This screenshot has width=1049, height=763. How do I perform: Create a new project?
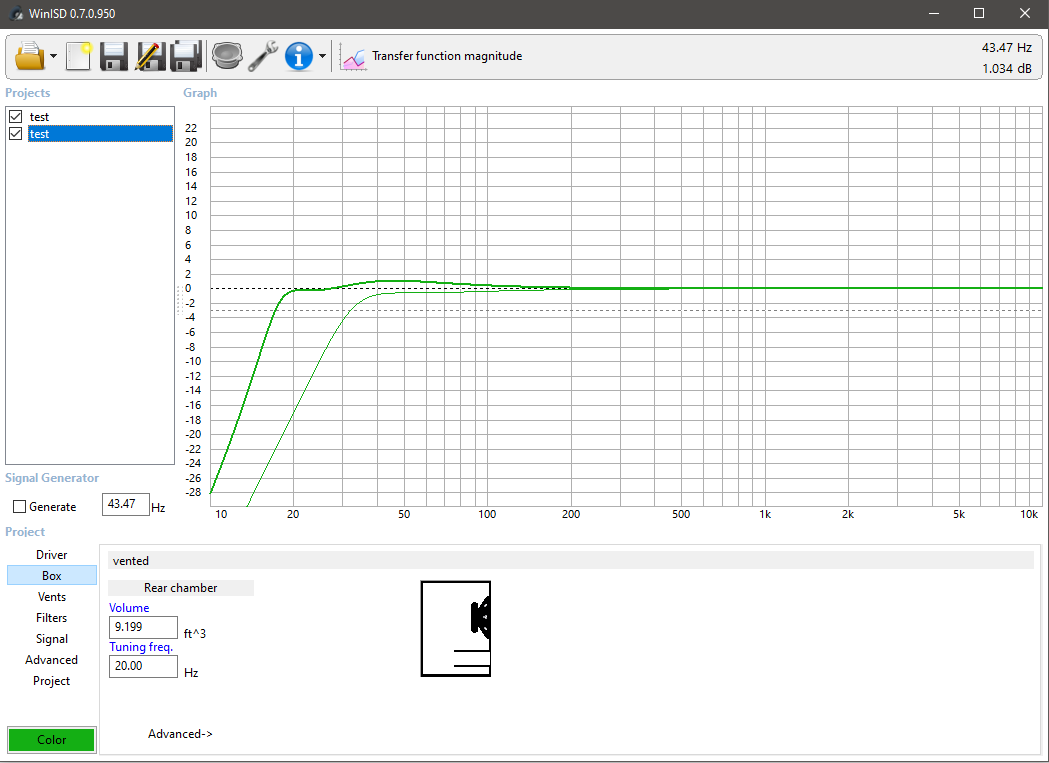78,56
